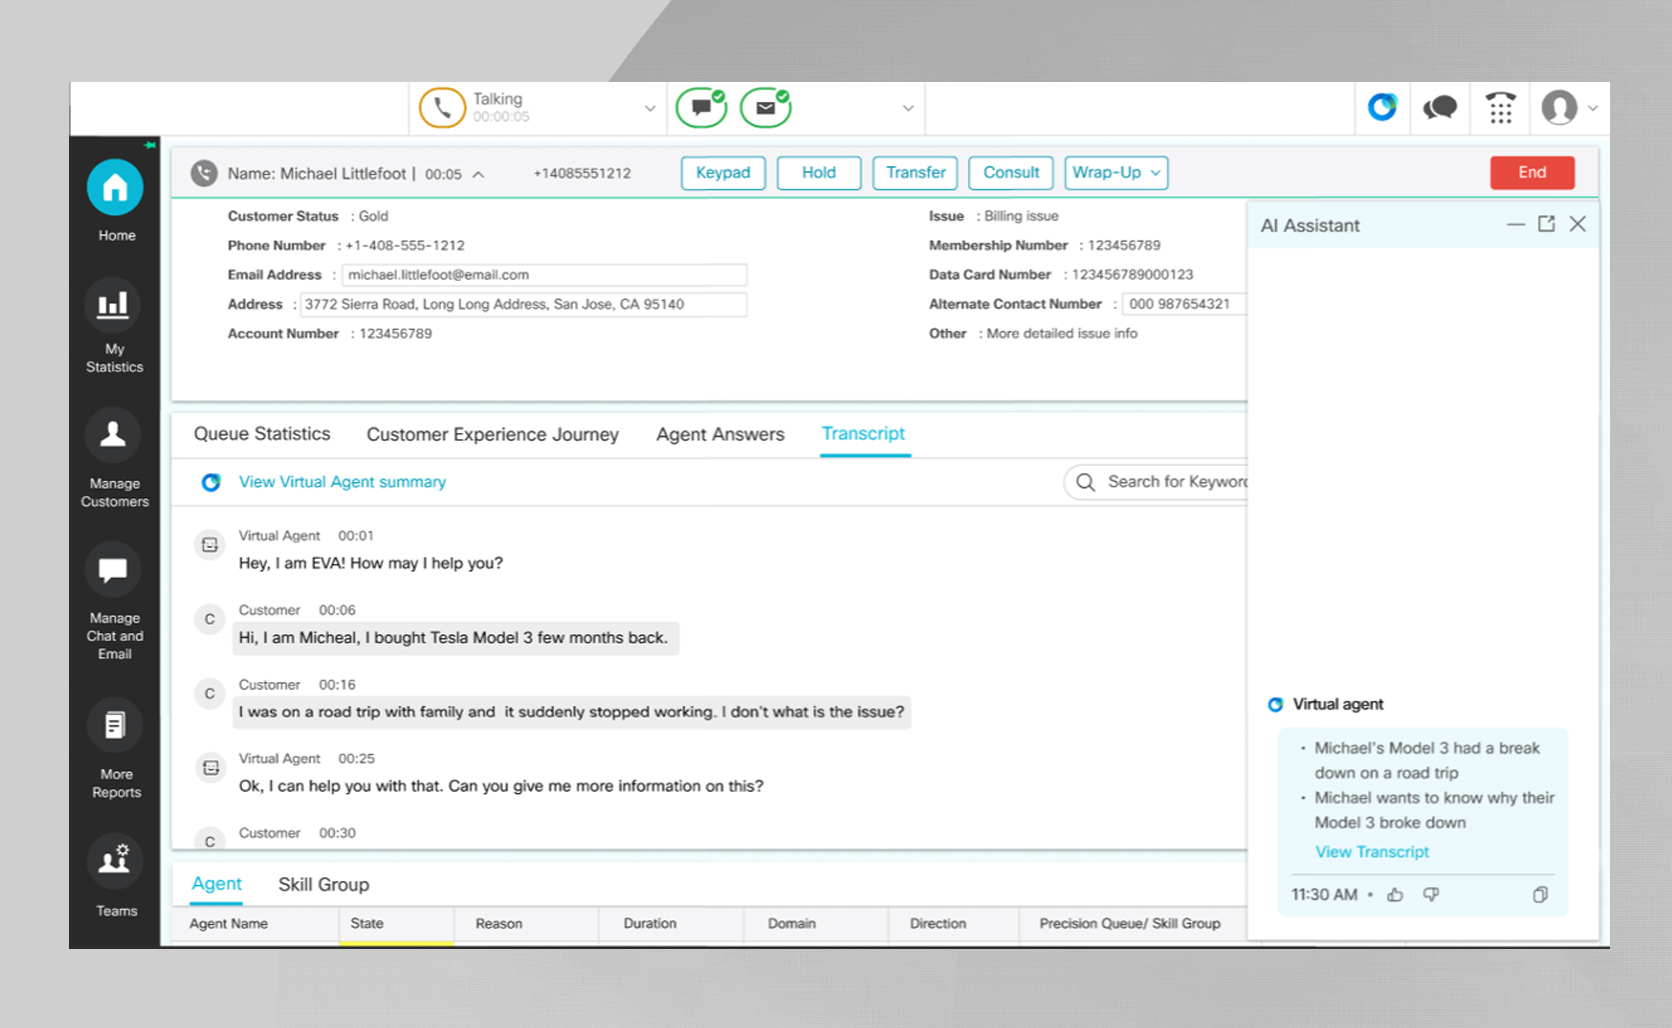
Task: Open the AI Assistant icon in header
Action: 1382,108
